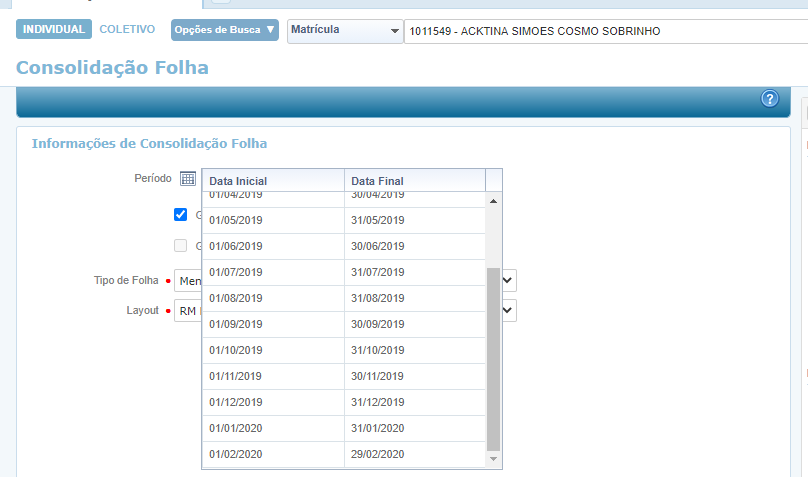Expand the Matrícula combo box

394,31
